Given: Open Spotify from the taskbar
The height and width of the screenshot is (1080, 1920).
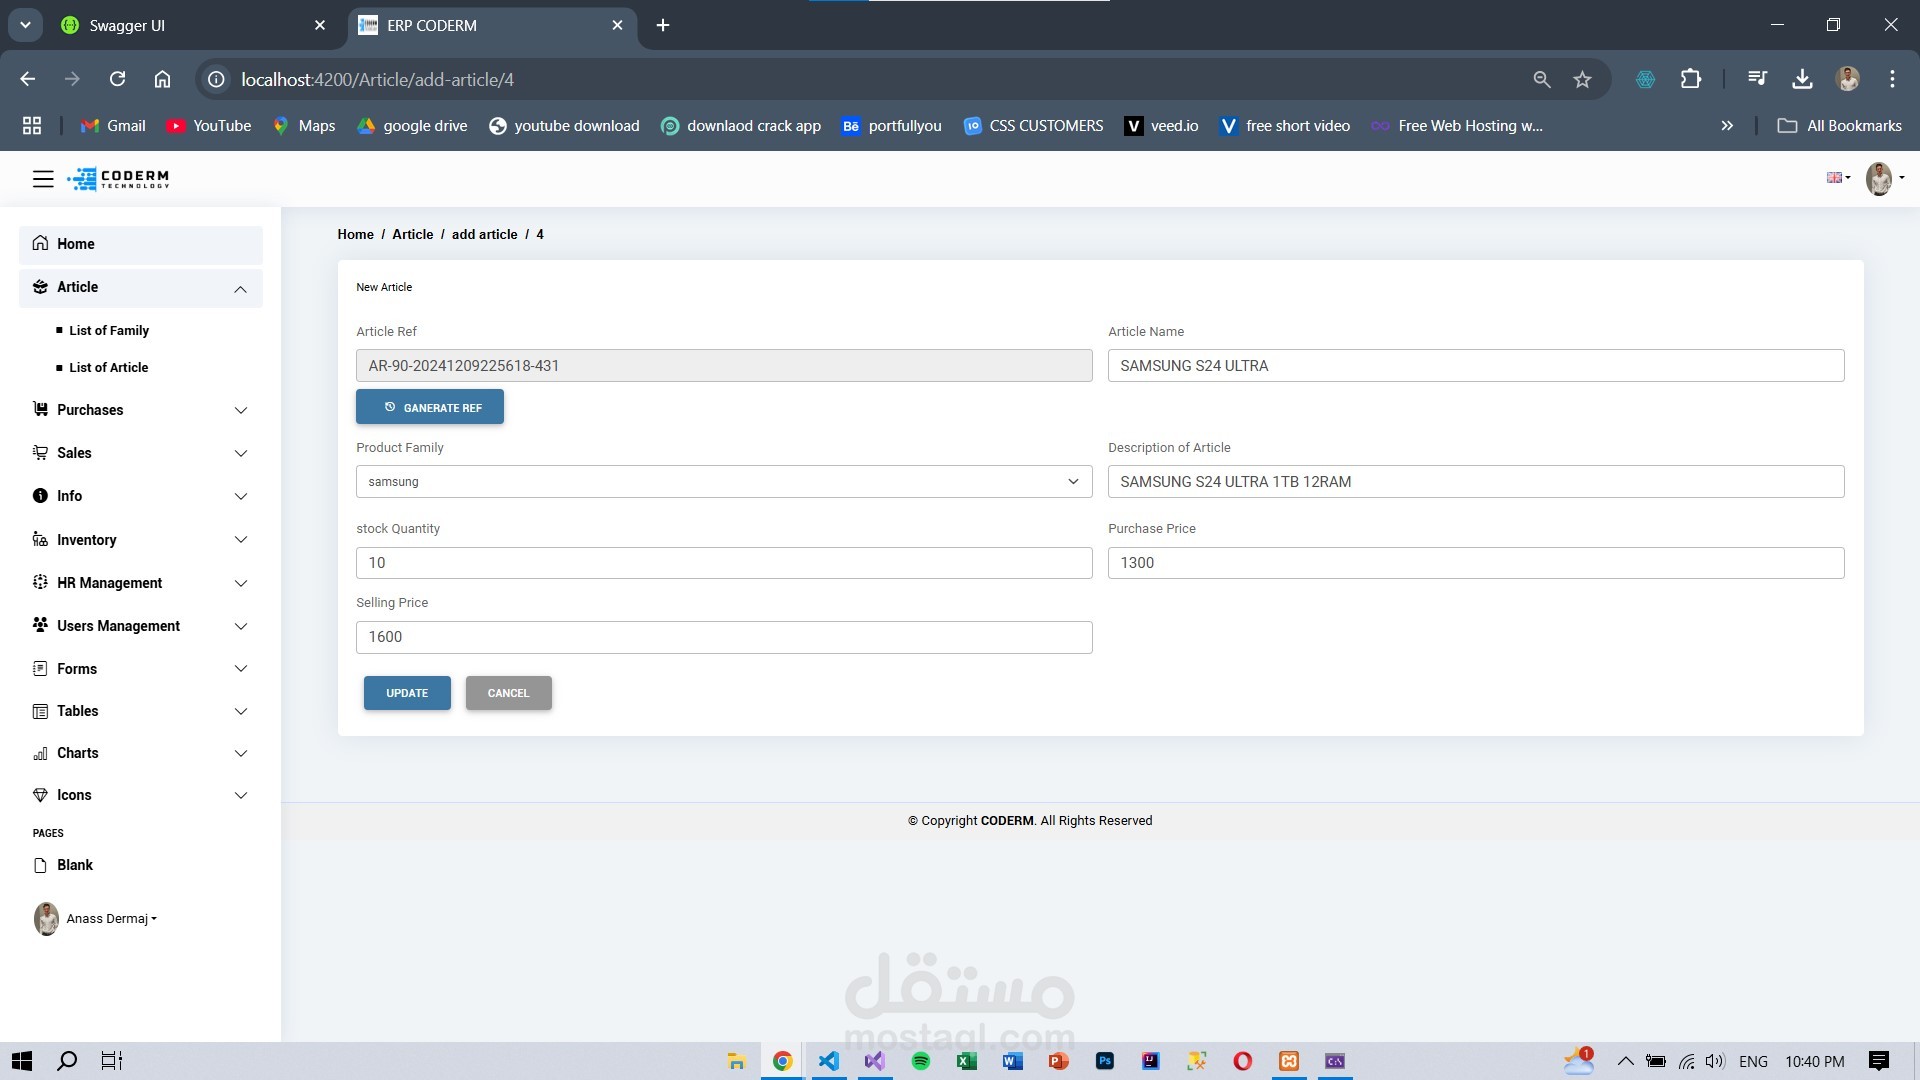Looking at the screenshot, I should coord(921,1061).
